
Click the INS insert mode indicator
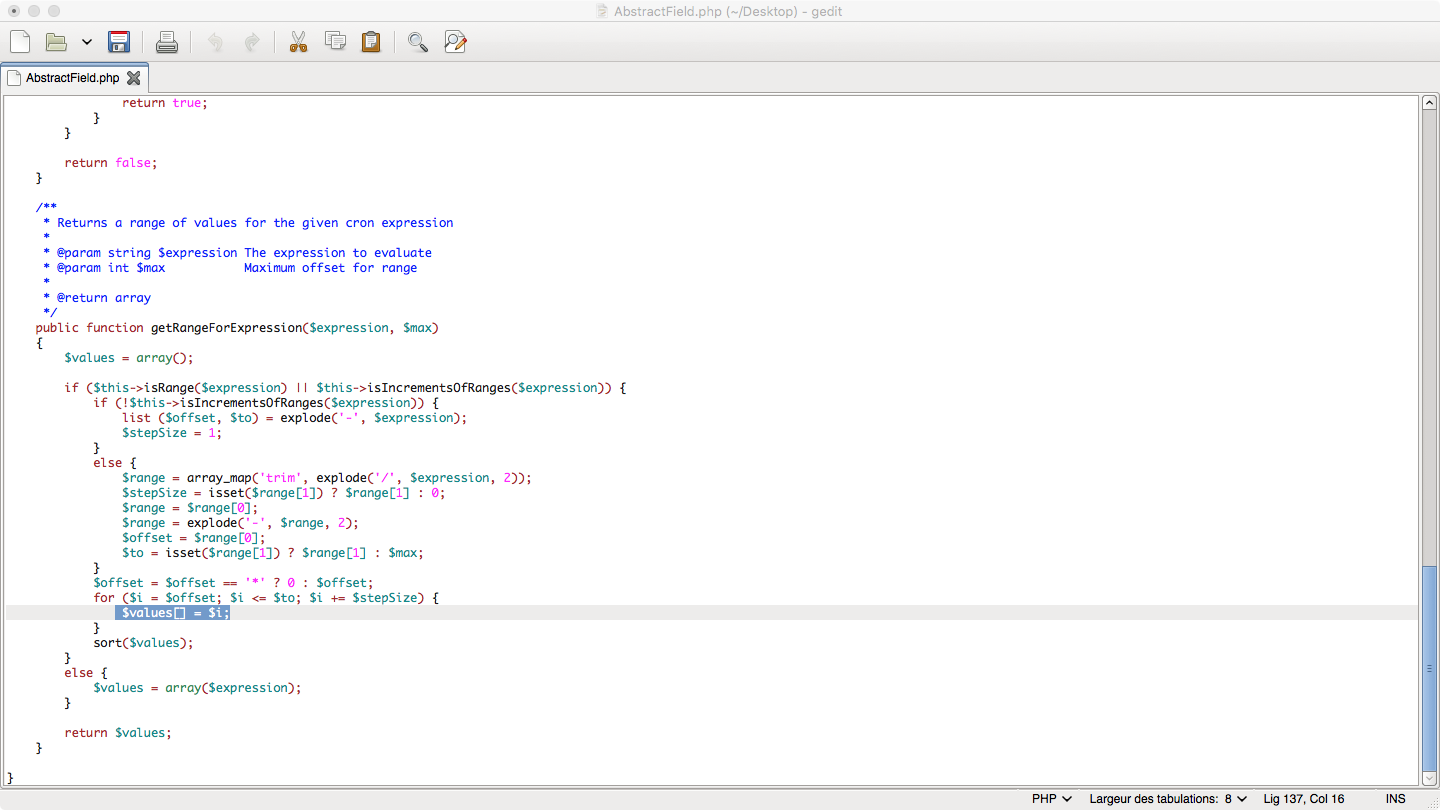(1396, 799)
